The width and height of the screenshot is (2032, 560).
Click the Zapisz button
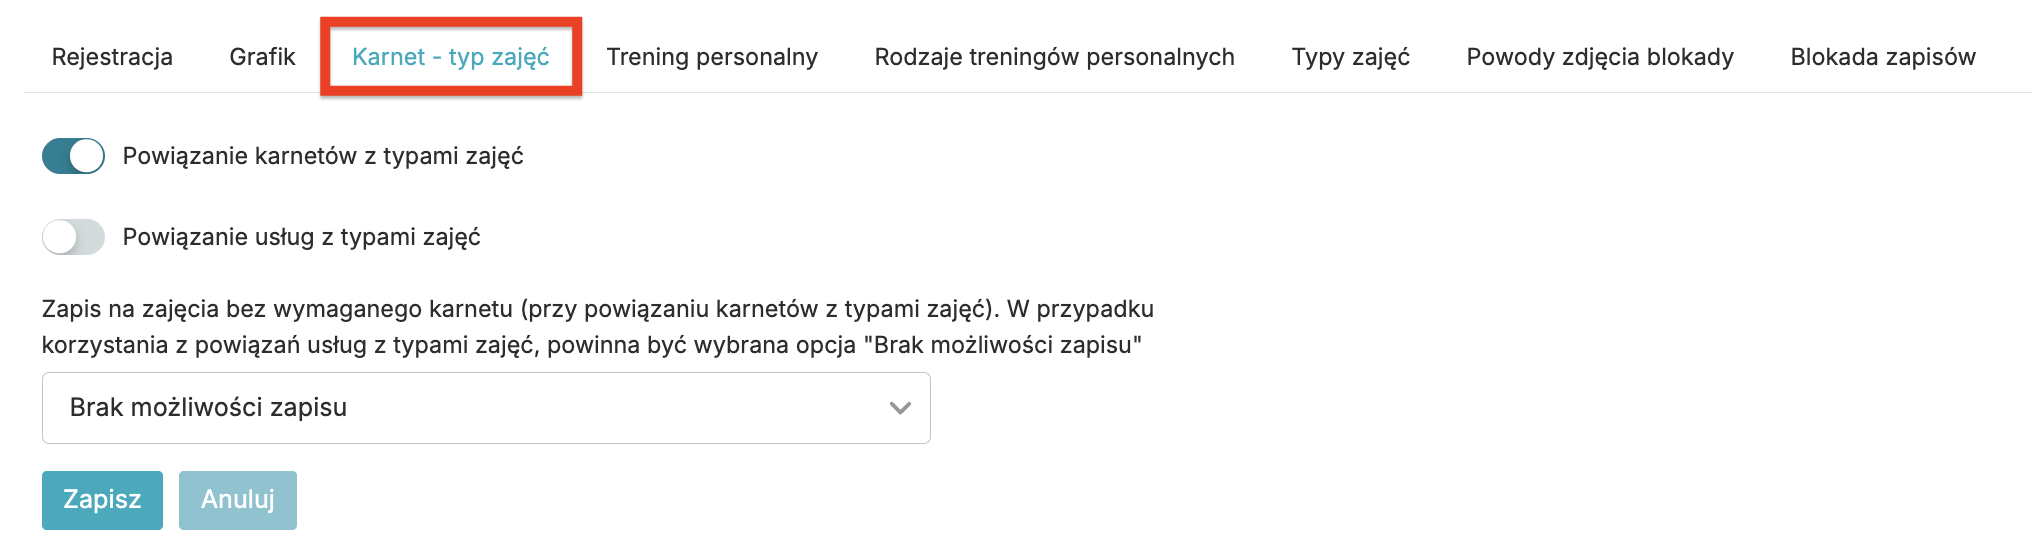click(102, 500)
